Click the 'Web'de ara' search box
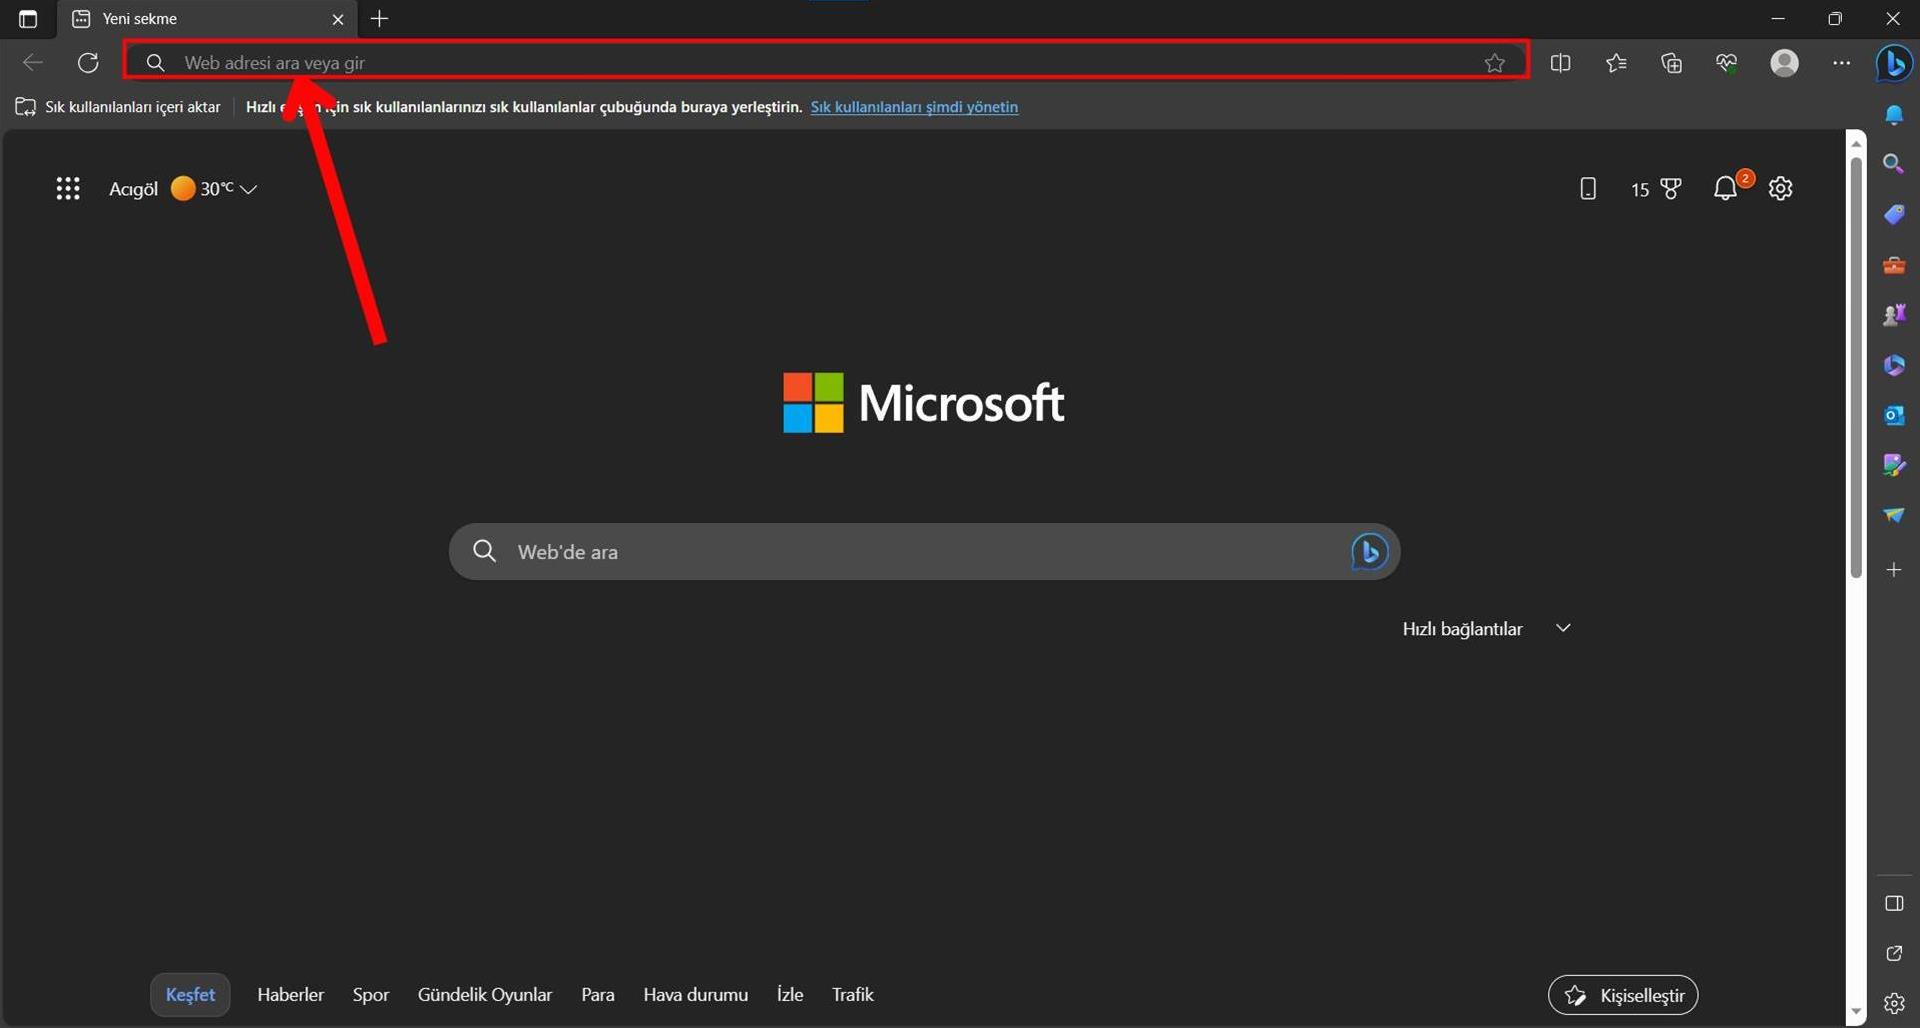Viewport: 1920px width, 1028px height. [x=924, y=552]
